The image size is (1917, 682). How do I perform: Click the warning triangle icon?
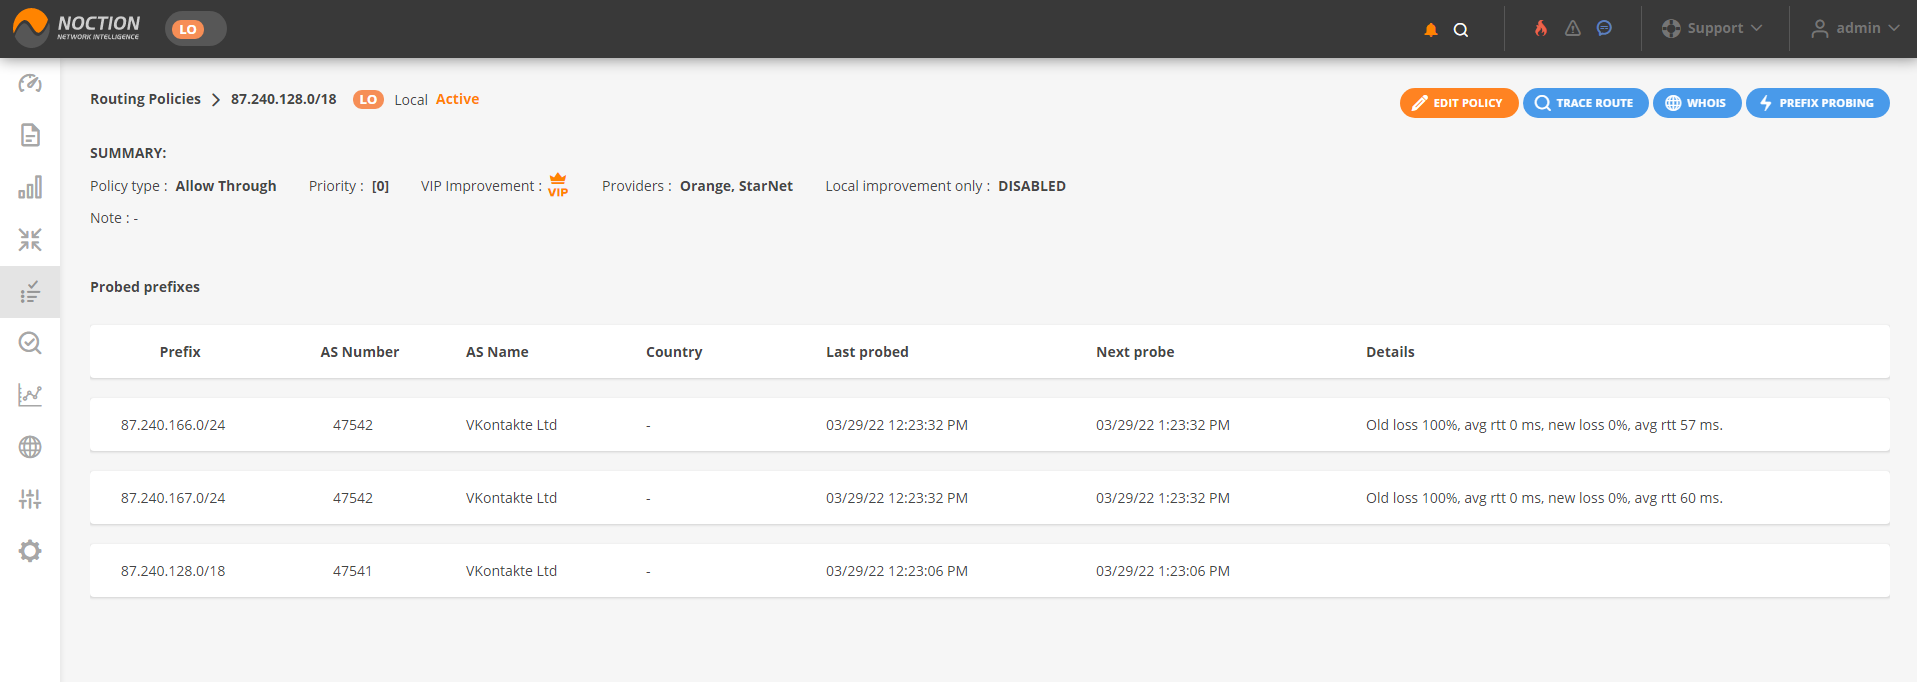pos(1573,28)
